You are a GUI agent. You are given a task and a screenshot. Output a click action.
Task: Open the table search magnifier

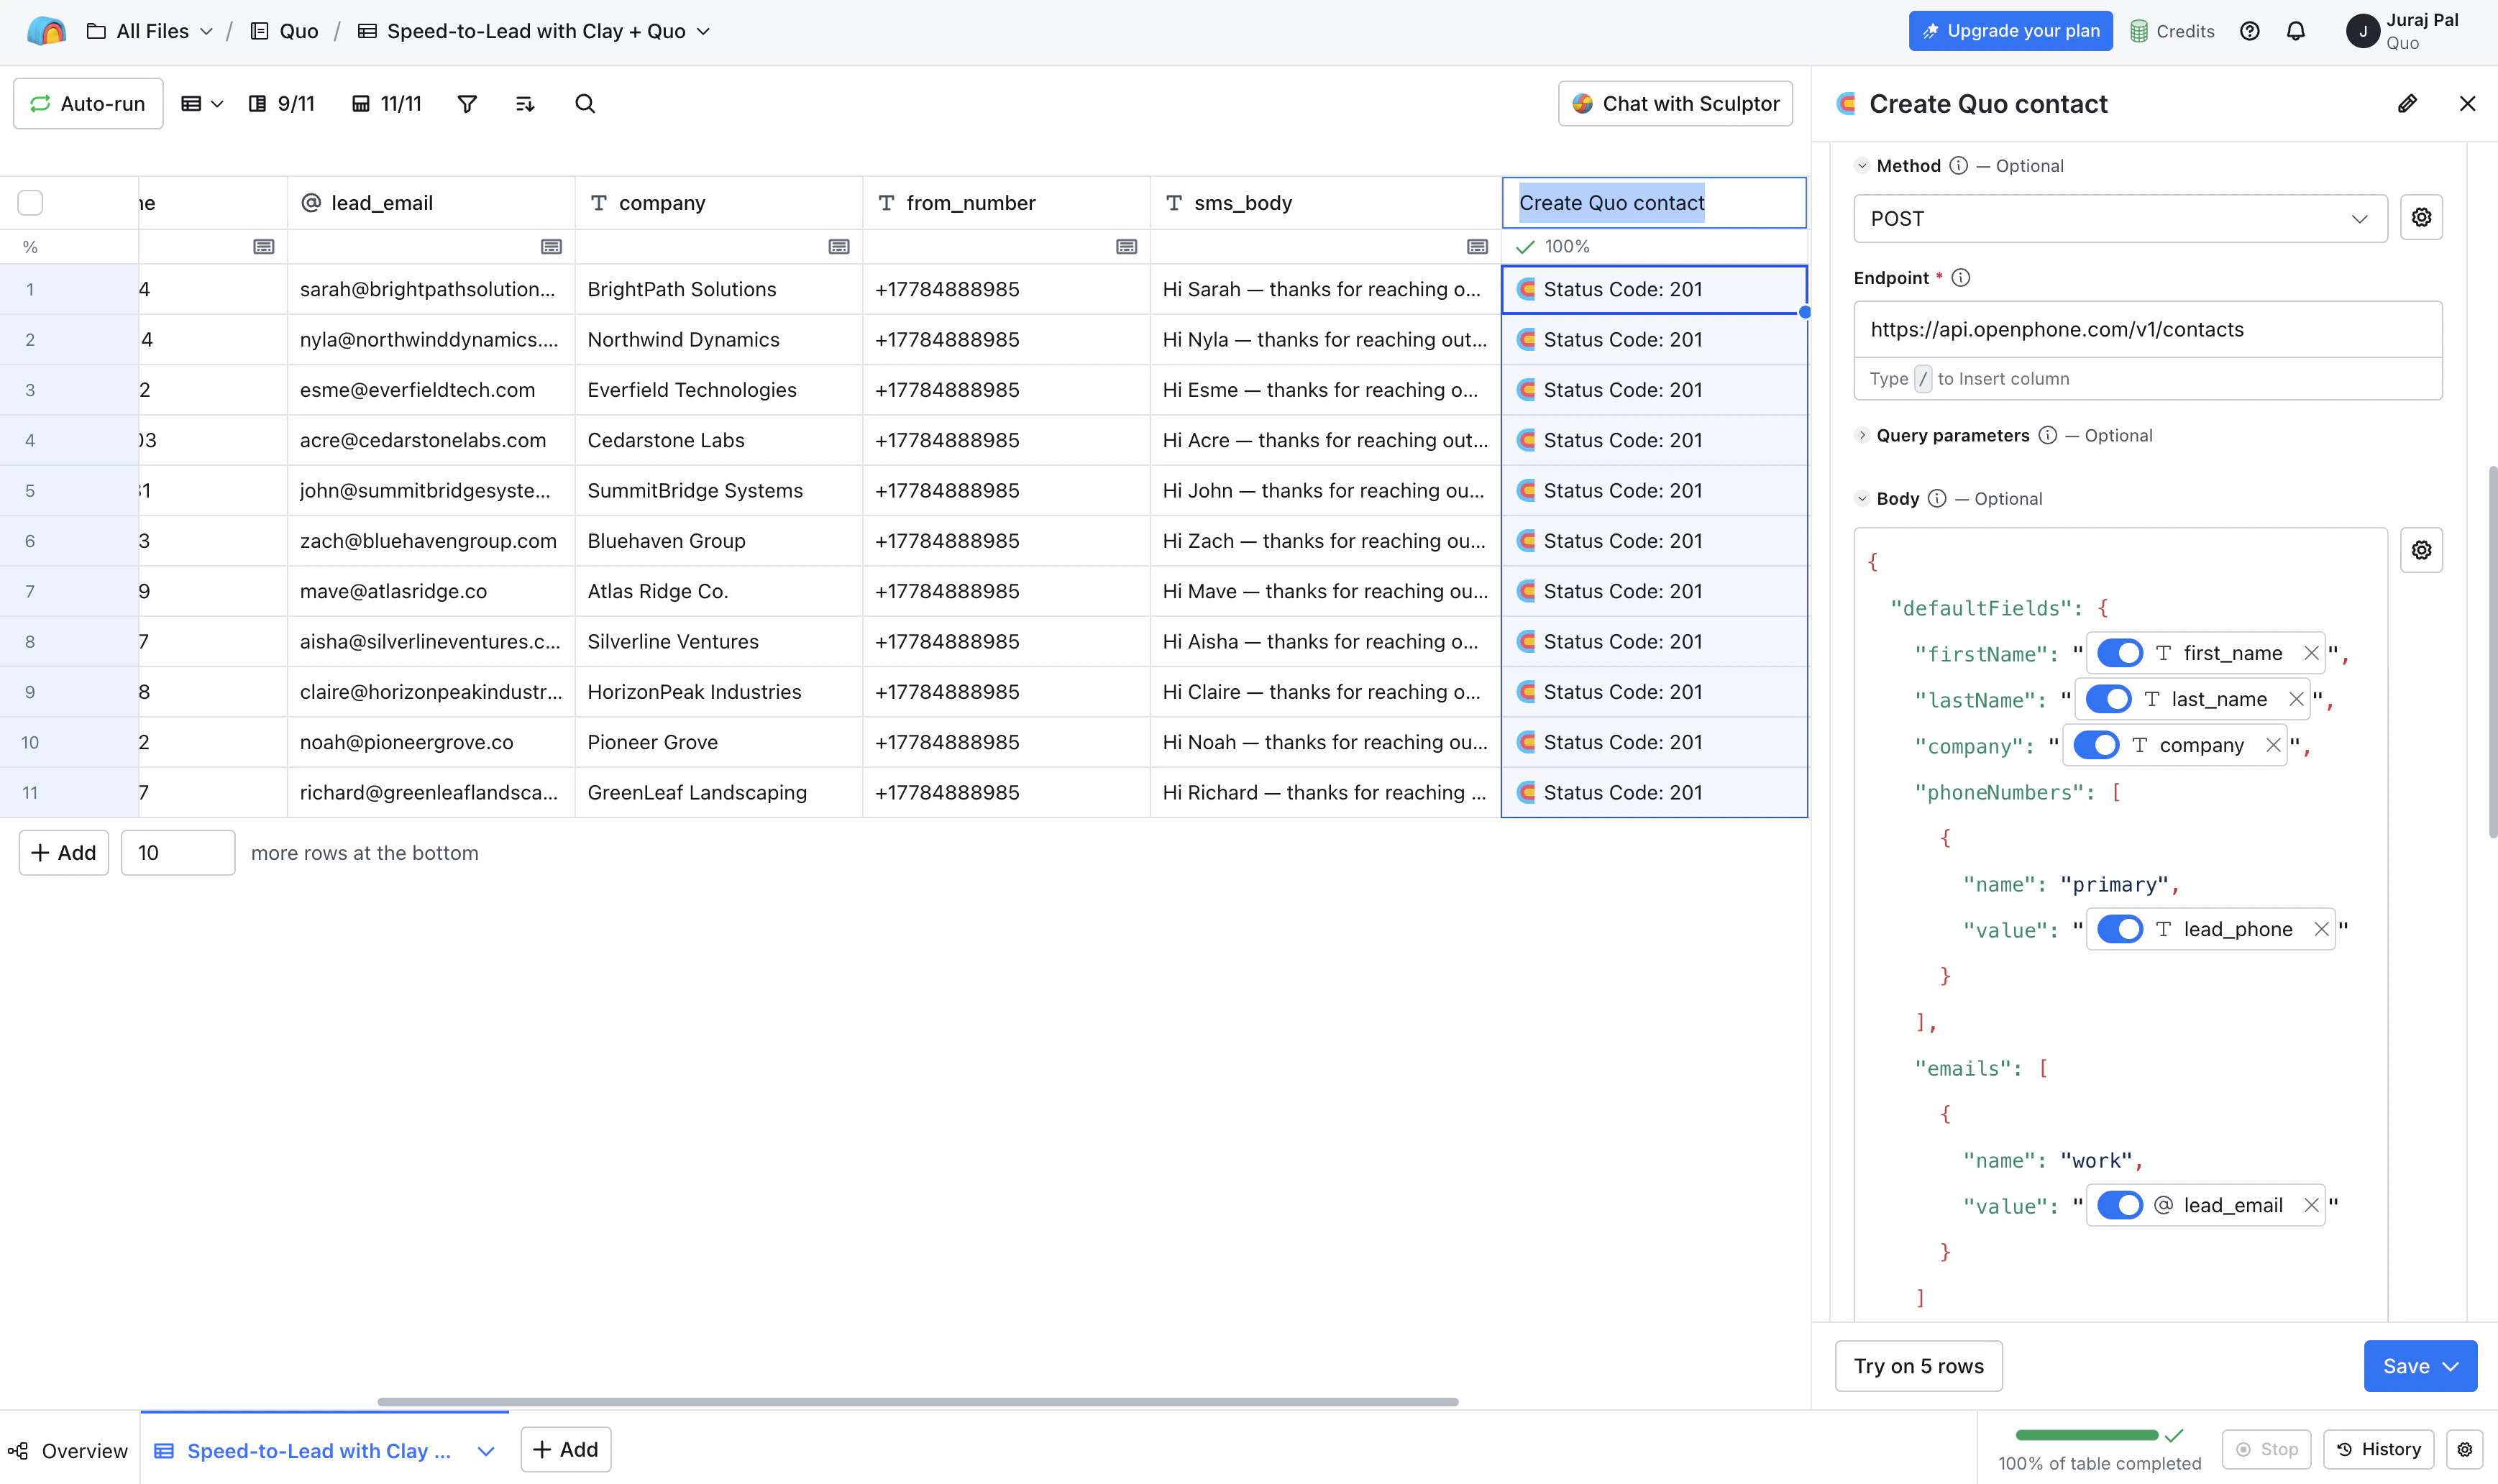tap(585, 104)
